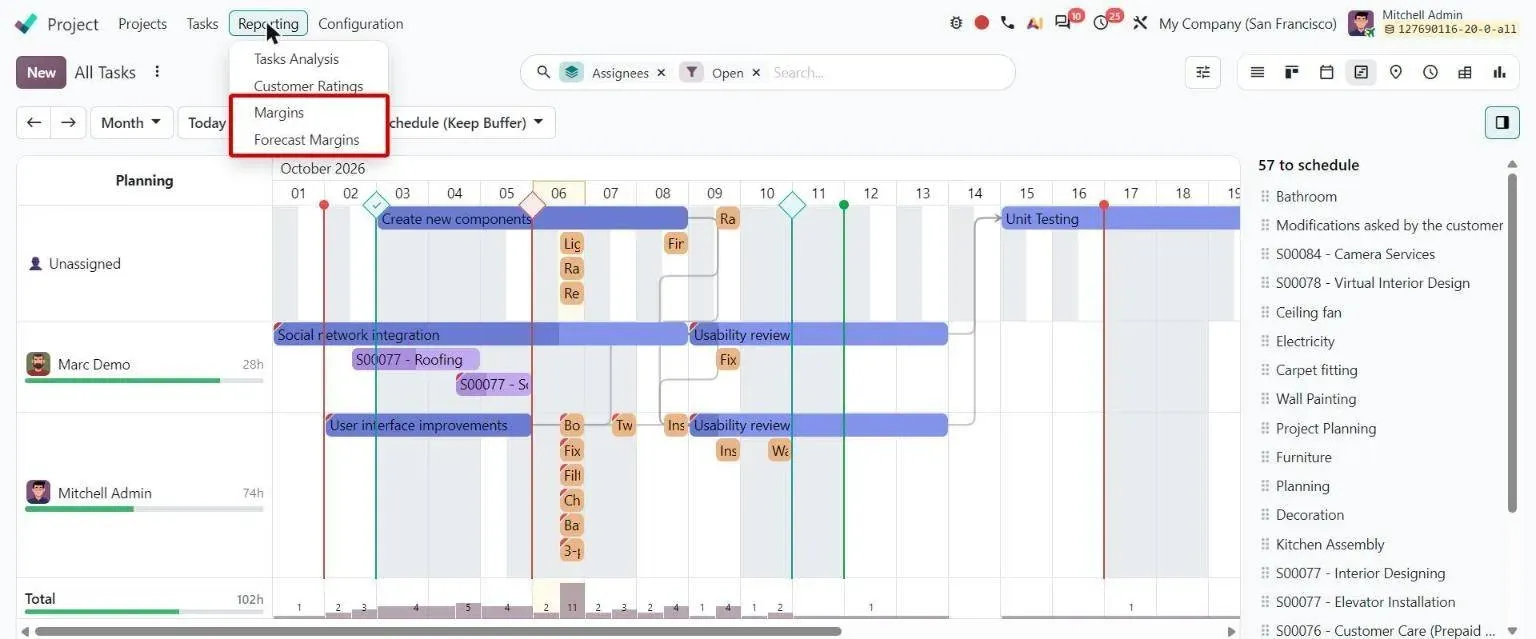This screenshot has width=1536, height=639.
Task: Switch to Calendar view icon
Action: [1327, 72]
